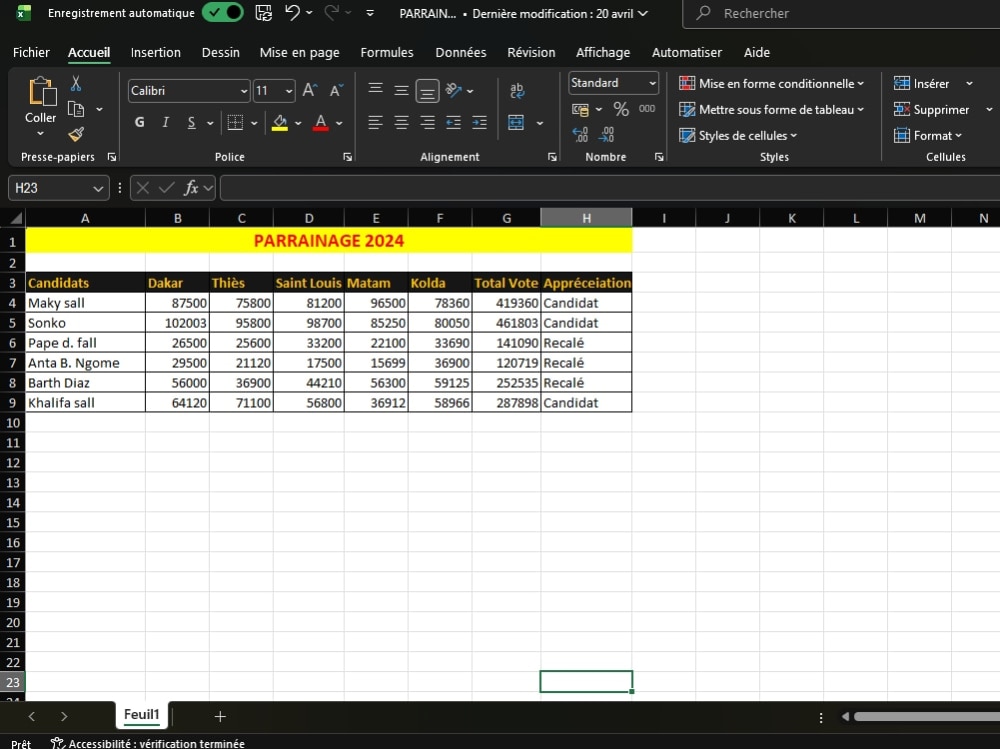Click the Cut scissors icon
The image size is (1000, 749).
coord(76,84)
